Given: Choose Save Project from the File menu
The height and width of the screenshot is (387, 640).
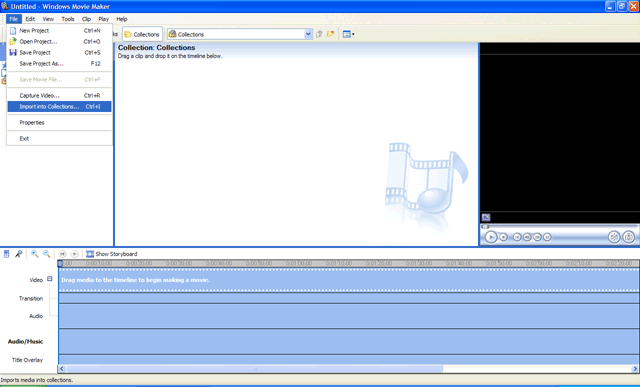Looking at the screenshot, I should click(x=59, y=53).
